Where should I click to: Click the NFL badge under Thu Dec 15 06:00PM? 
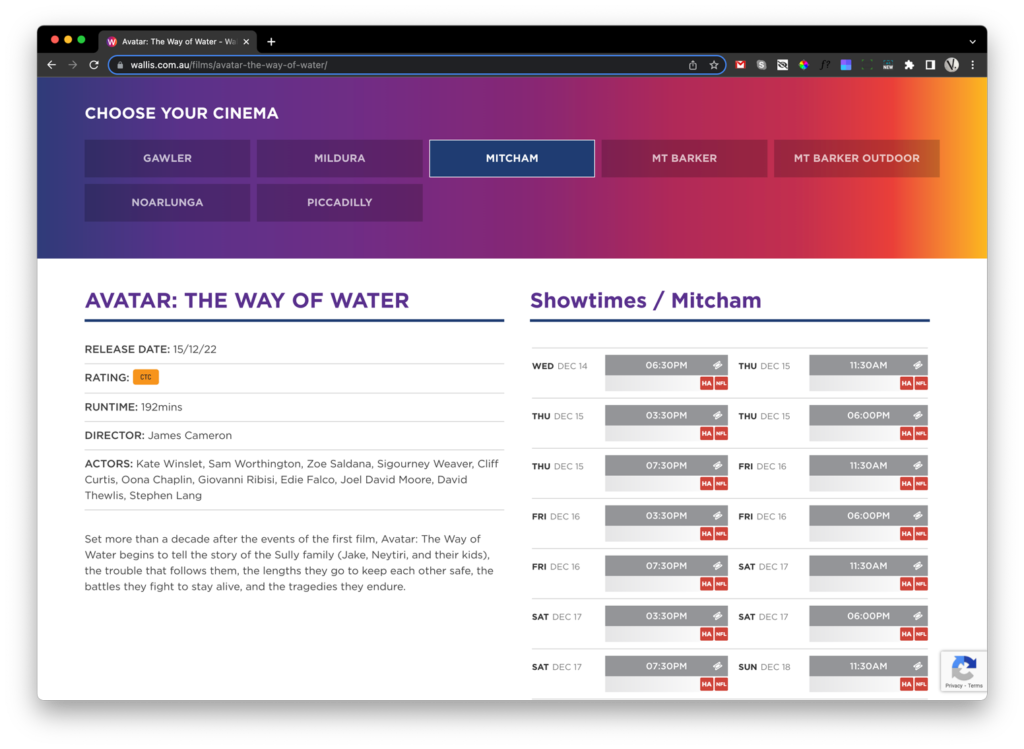tap(921, 434)
